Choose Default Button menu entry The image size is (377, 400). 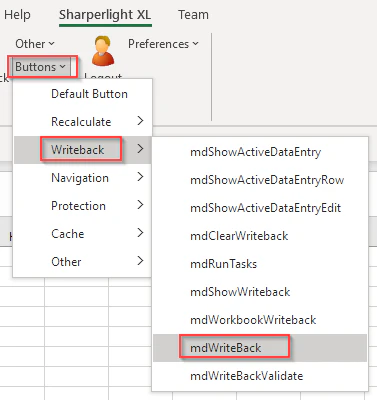pyautogui.click(x=83, y=94)
